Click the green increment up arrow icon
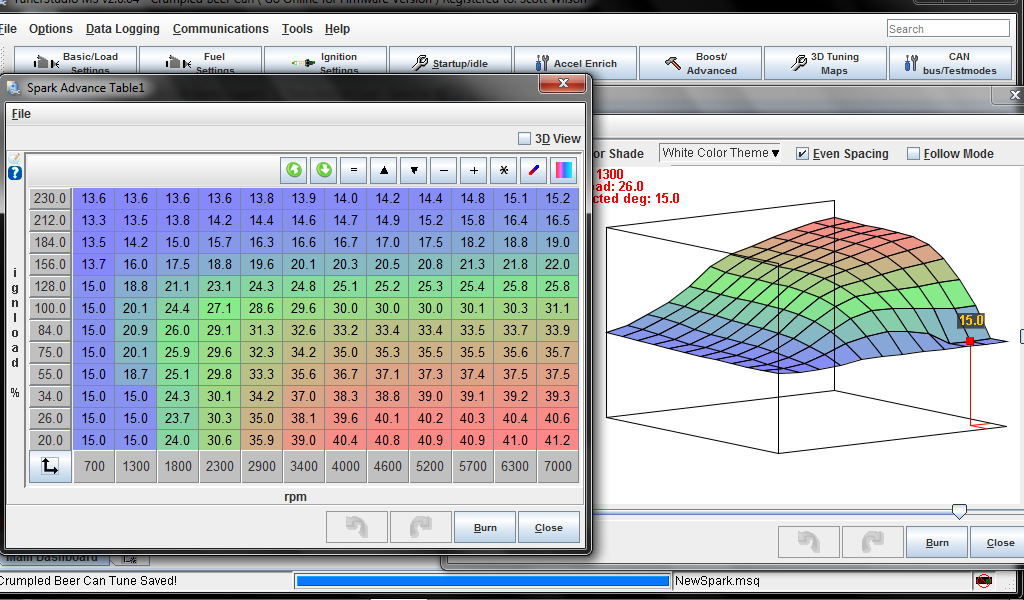This screenshot has height=600, width=1024. coord(294,169)
